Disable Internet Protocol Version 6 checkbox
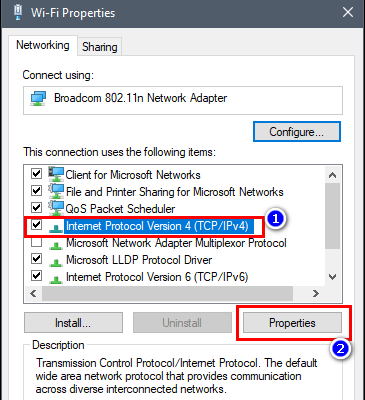Screen dimensions: 365x400 [x=36, y=275]
